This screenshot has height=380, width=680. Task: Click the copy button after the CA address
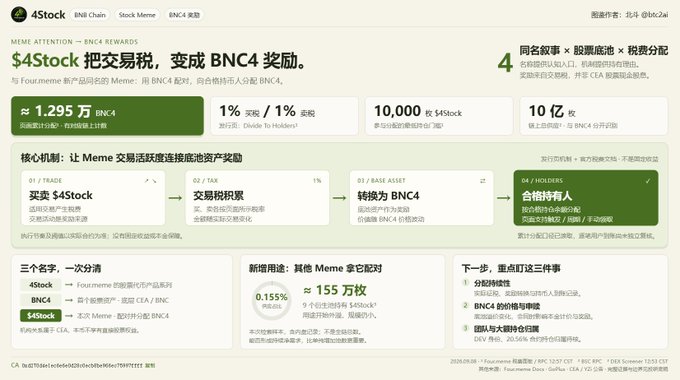[150, 365]
